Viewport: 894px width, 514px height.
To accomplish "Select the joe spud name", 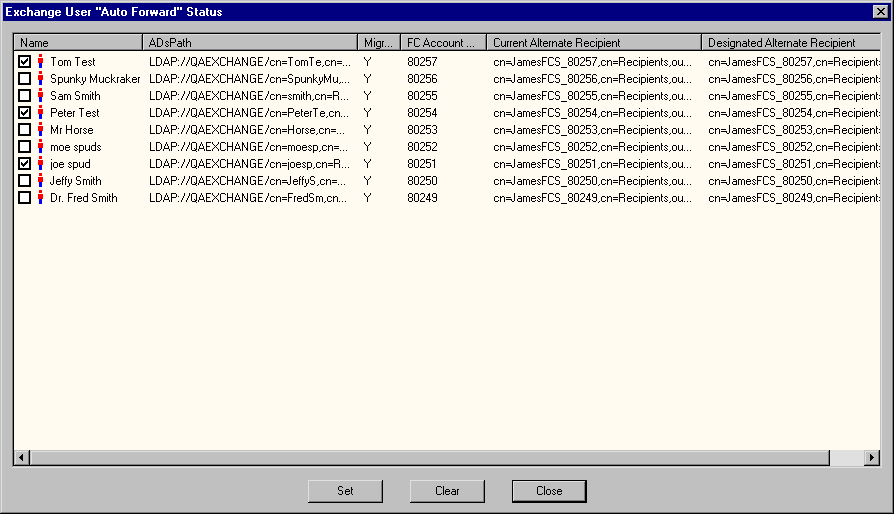I will [x=70, y=164].
